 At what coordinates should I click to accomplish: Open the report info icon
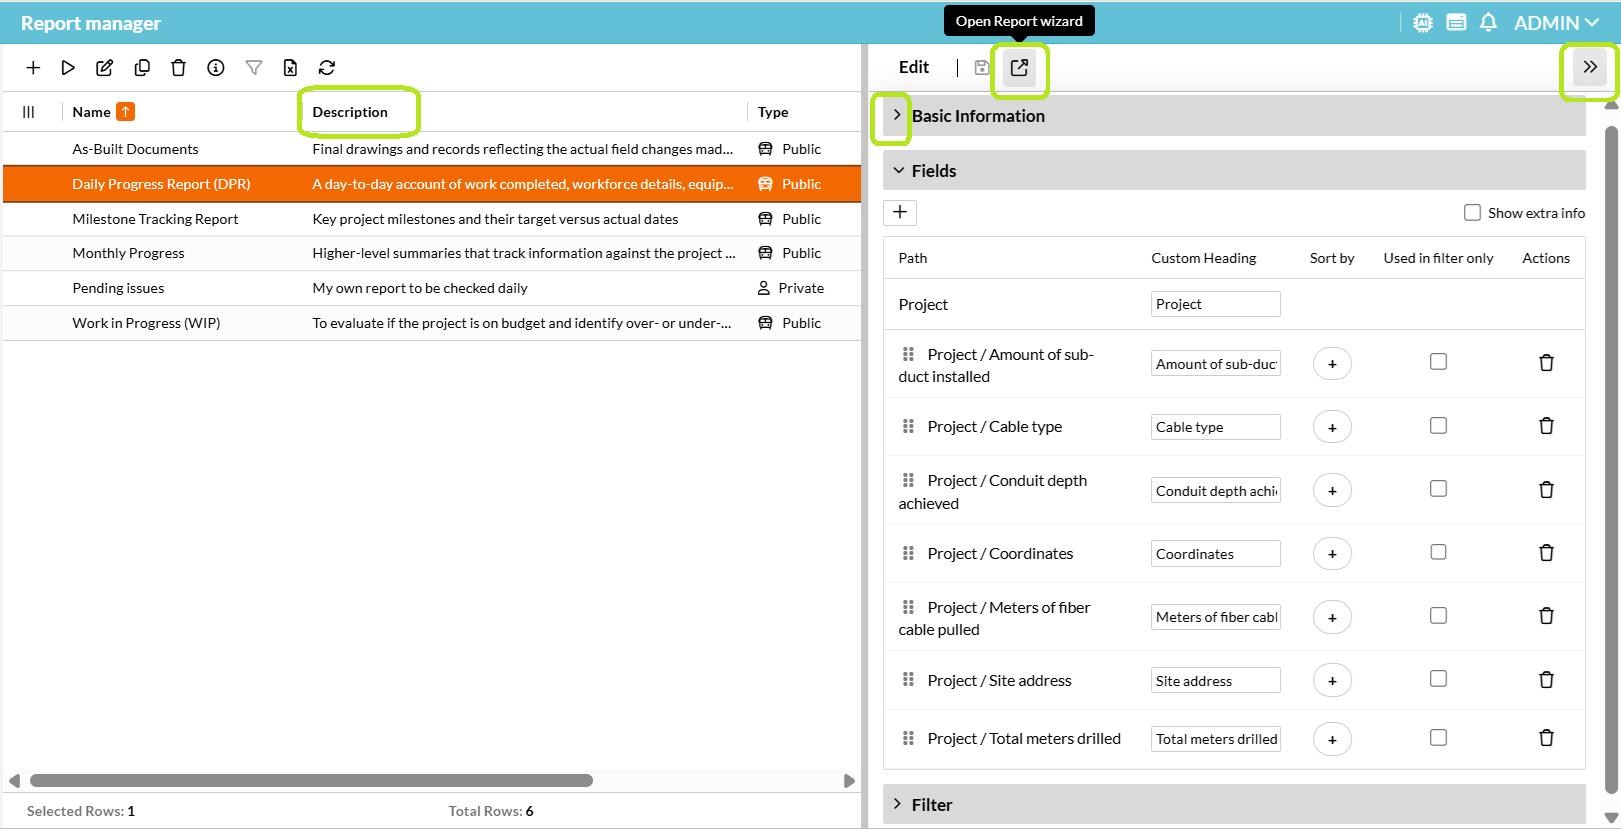(216, 68)
